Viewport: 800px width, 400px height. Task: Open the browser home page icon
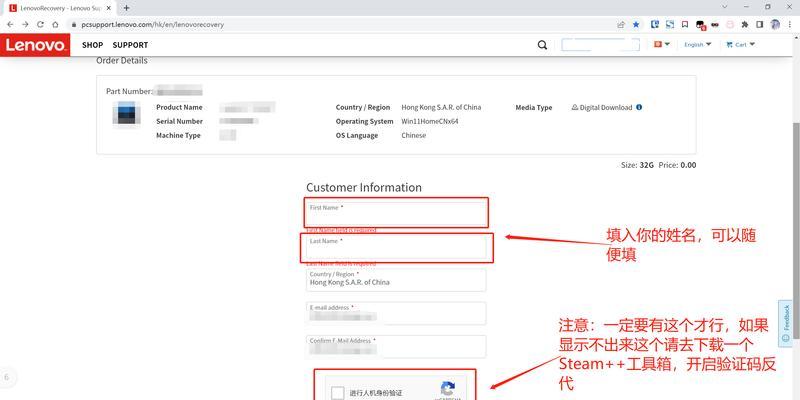[55, 24]
